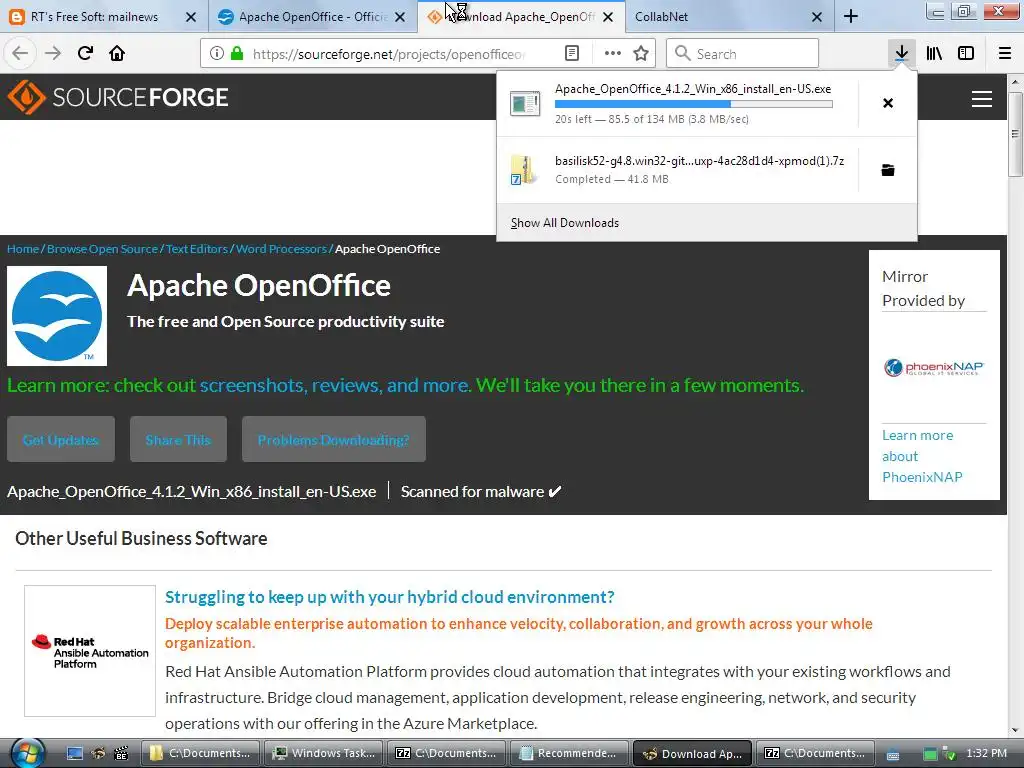
Task: Open the Library icon in toolbar
Action: (934, 53)
